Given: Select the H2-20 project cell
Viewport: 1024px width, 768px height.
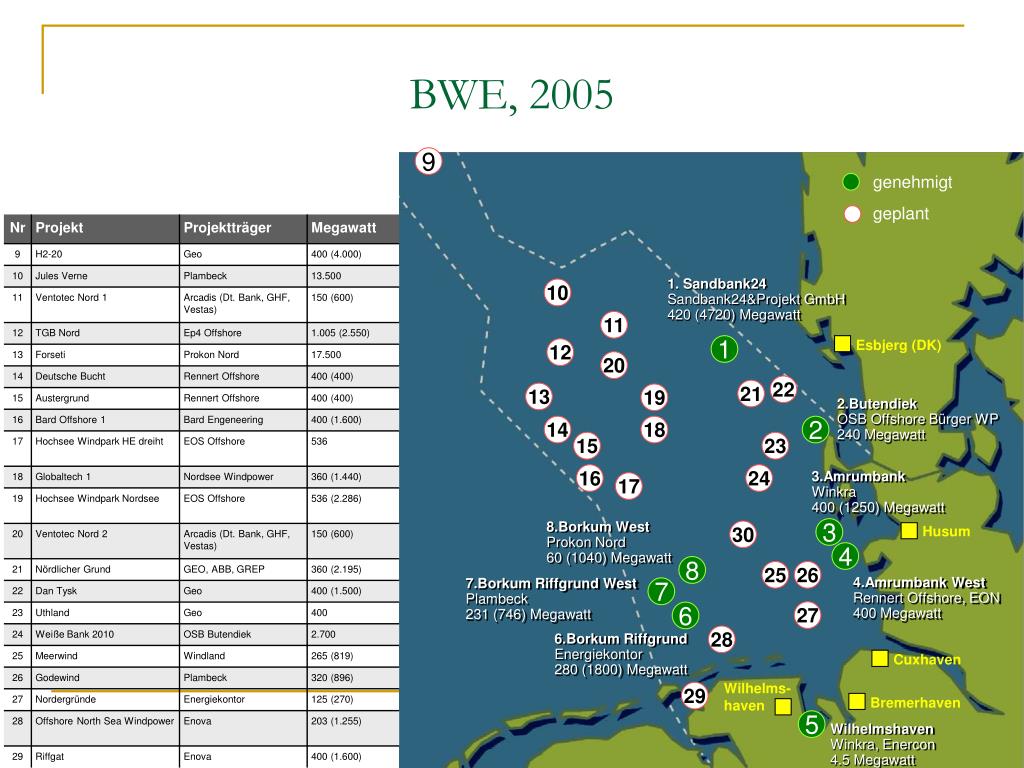Looking at the screenshot, I should (105, 254).
